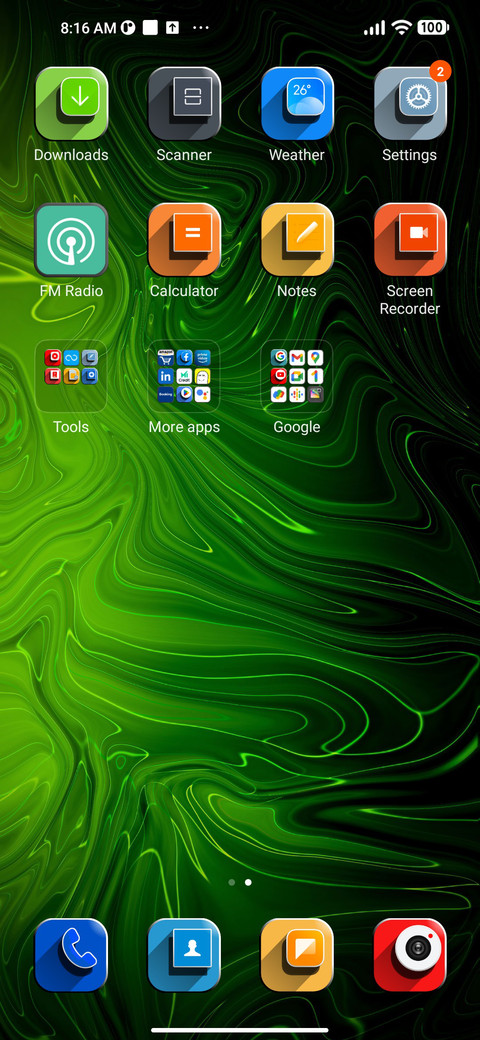Launch the Camera app from dock

(x=410, y=955)
